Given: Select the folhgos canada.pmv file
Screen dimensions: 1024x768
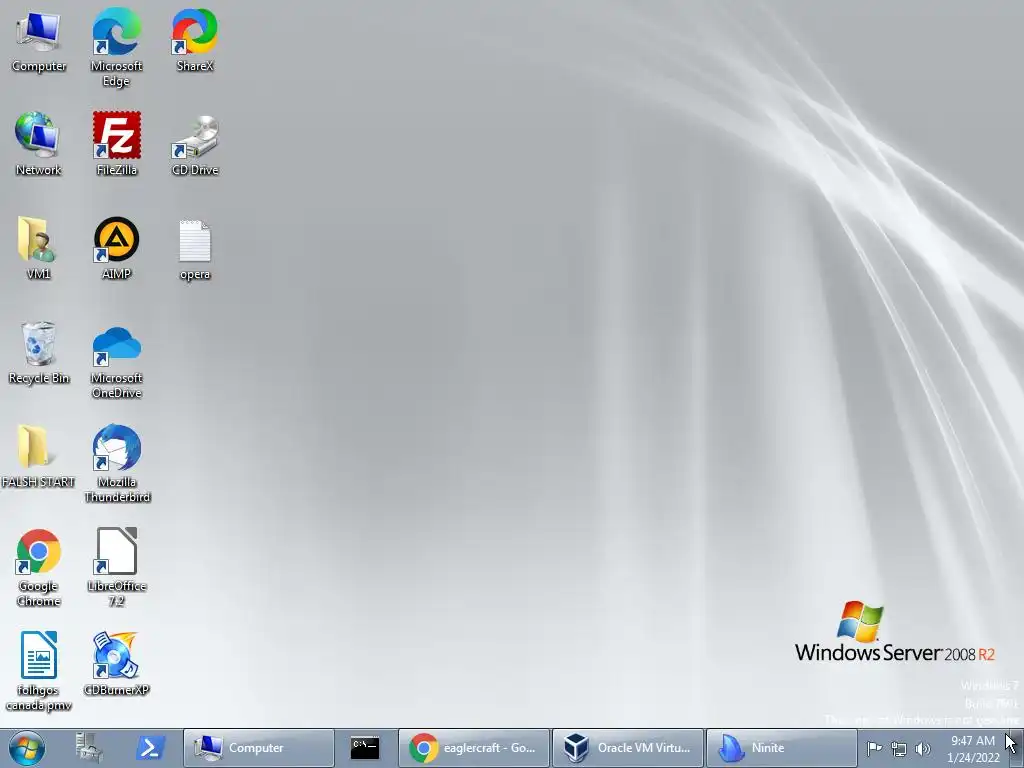Looking at the screenshot, I should coord(38,671).
